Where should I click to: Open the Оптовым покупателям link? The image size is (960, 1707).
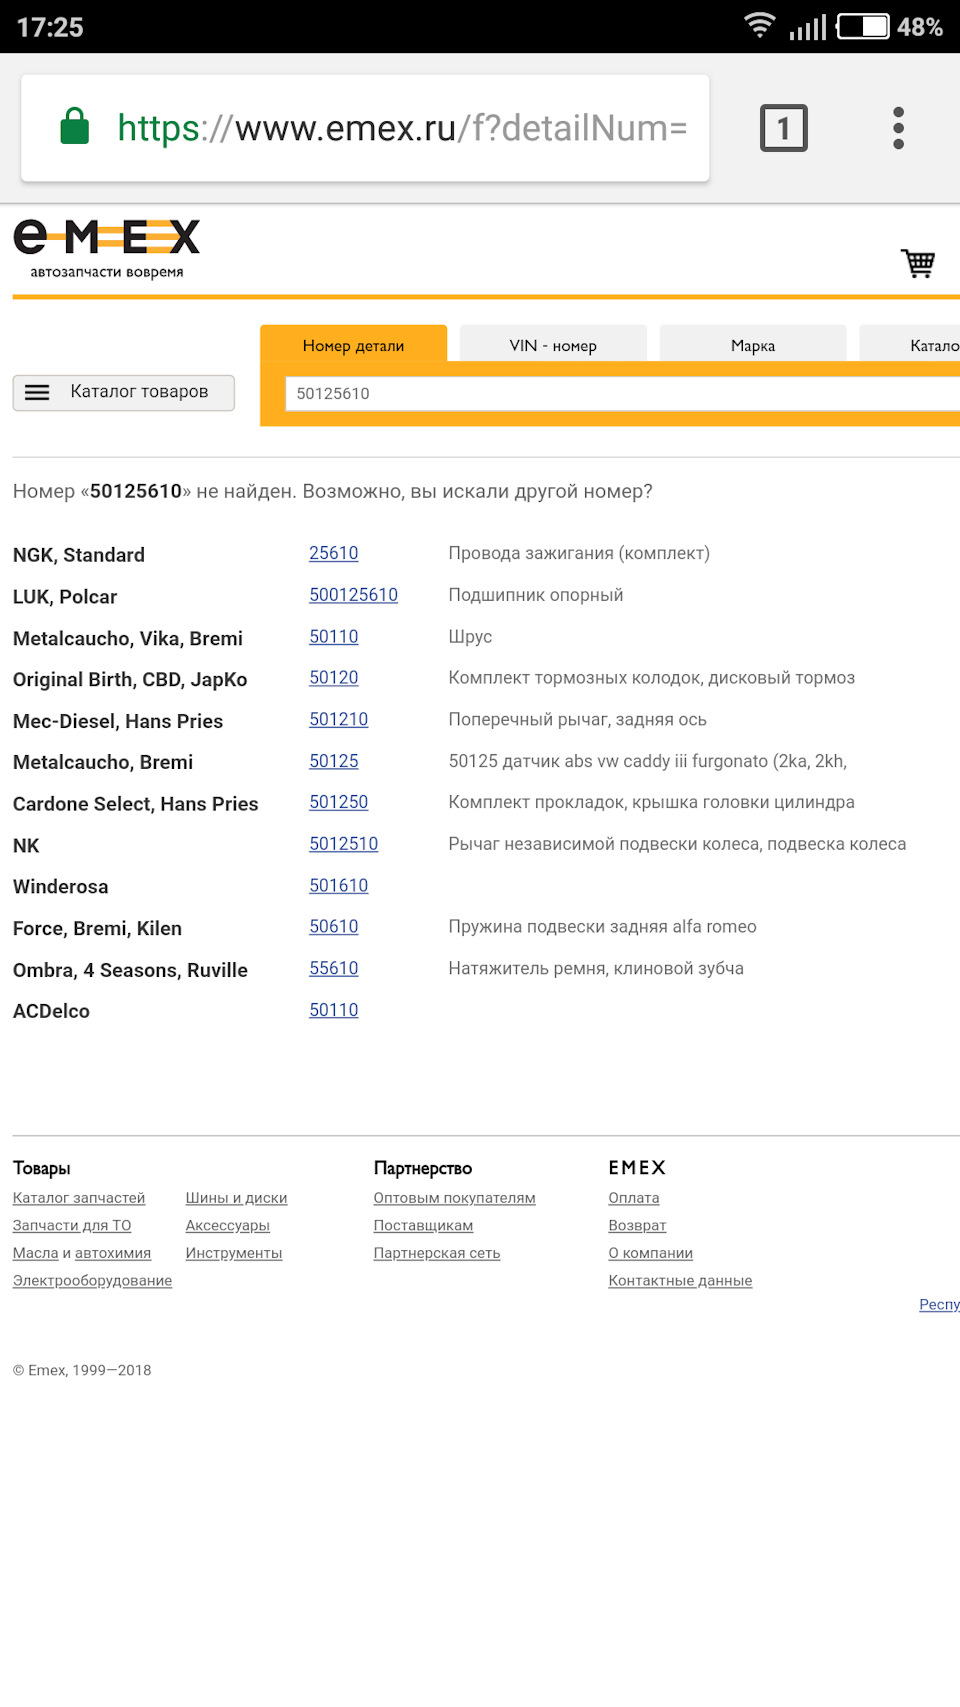[455, 1198]
